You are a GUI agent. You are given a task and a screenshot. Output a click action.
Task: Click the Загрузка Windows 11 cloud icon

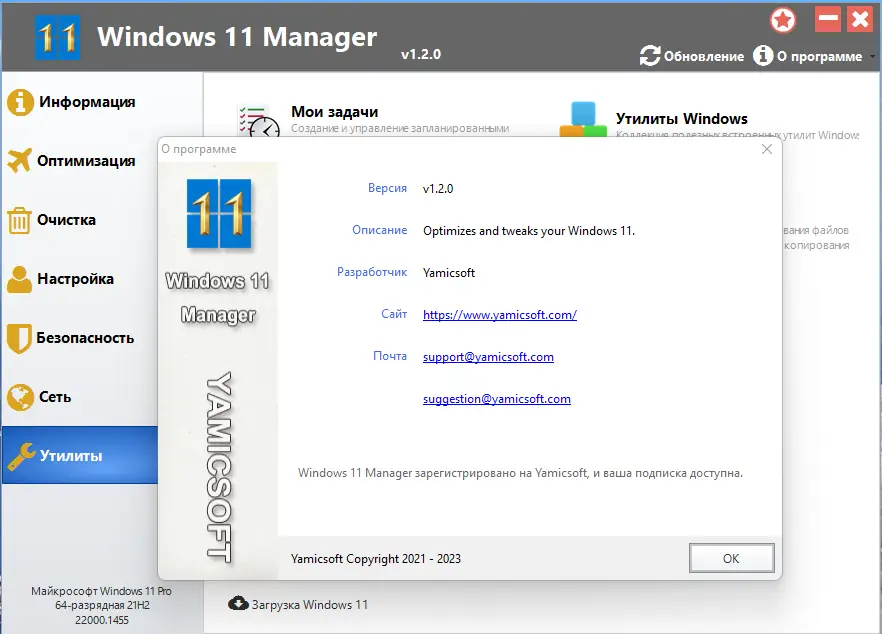click(237, 604)
